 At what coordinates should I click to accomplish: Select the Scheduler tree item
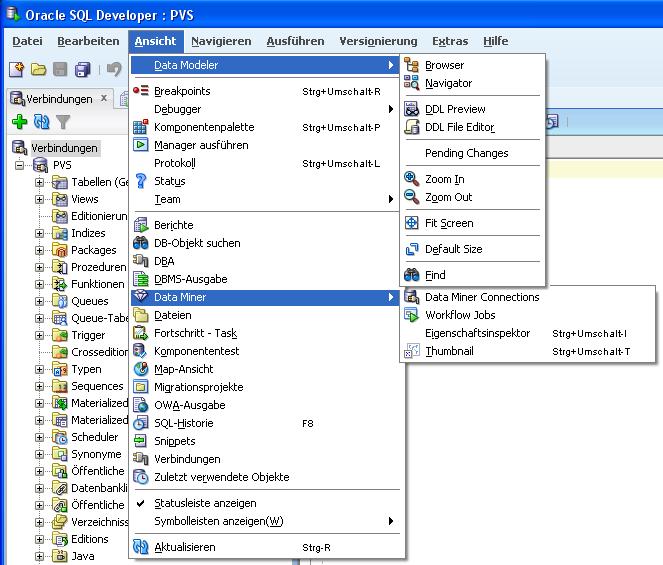click(x=95, y=437)
